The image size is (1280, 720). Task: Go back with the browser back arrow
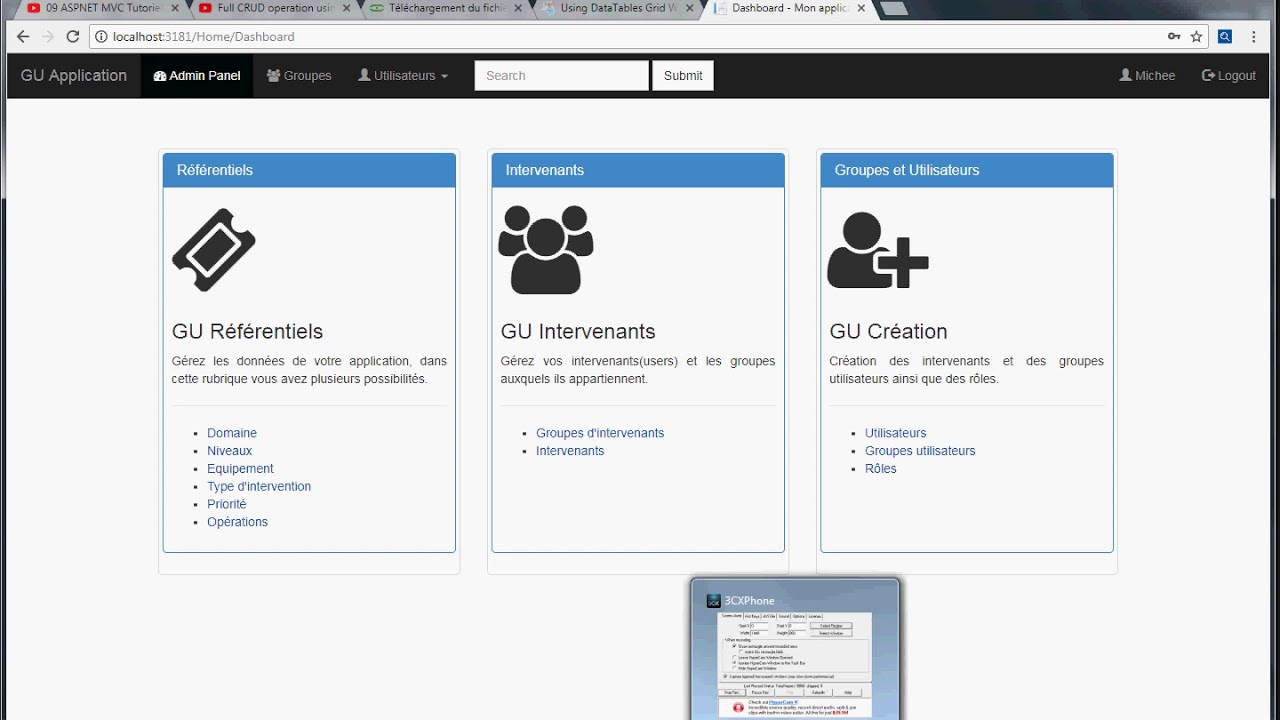[x=23, y=36]
